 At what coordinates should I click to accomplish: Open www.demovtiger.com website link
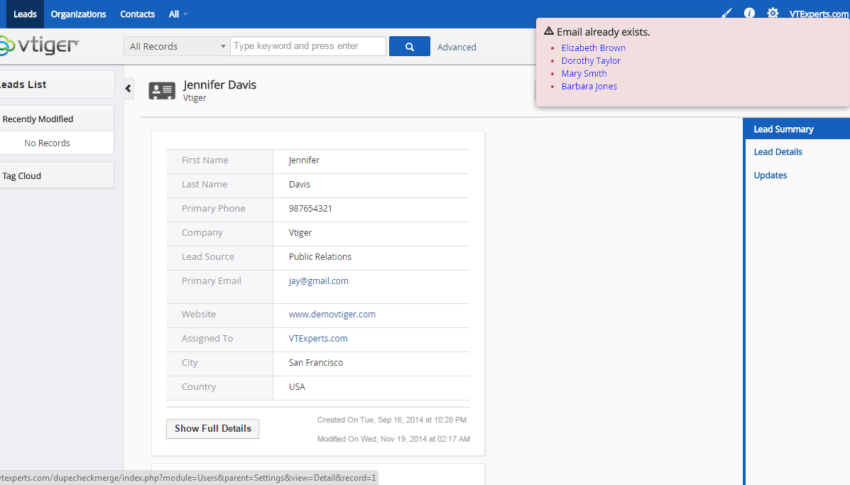332,314
